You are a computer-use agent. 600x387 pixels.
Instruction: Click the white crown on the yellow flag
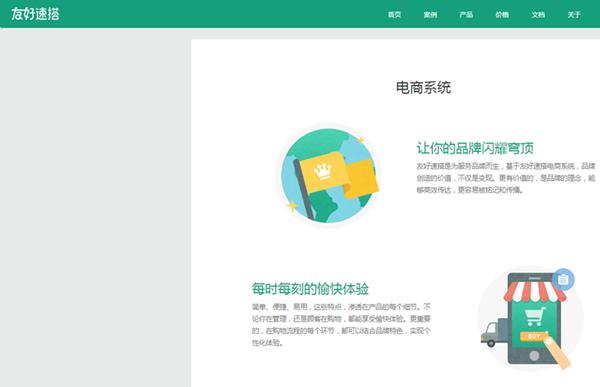tap(323, 171)
